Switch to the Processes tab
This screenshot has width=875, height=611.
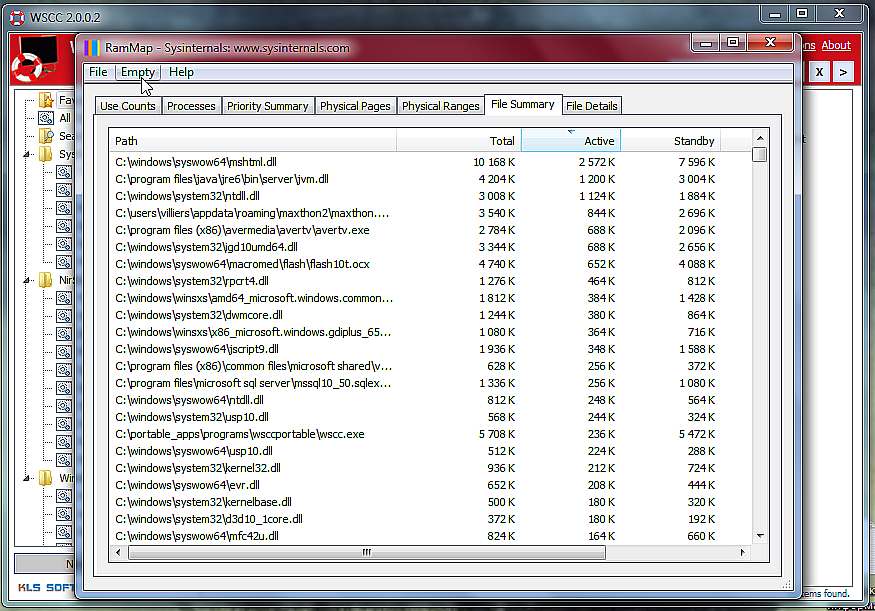click(x=191, y=106)
